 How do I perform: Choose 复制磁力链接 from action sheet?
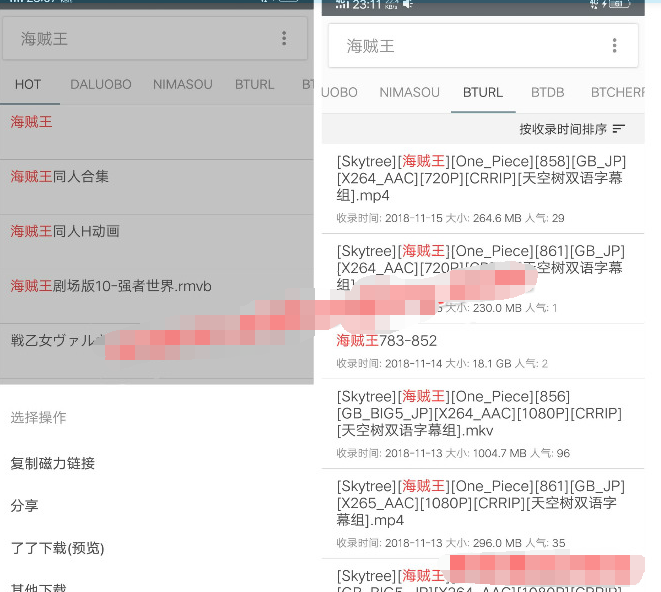coord(53,463)
